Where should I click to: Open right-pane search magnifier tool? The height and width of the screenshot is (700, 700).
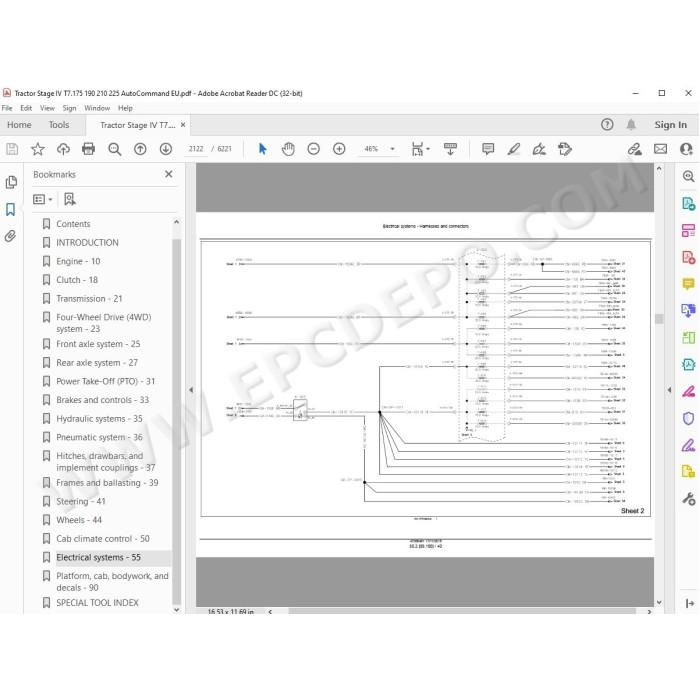[688, 176]
